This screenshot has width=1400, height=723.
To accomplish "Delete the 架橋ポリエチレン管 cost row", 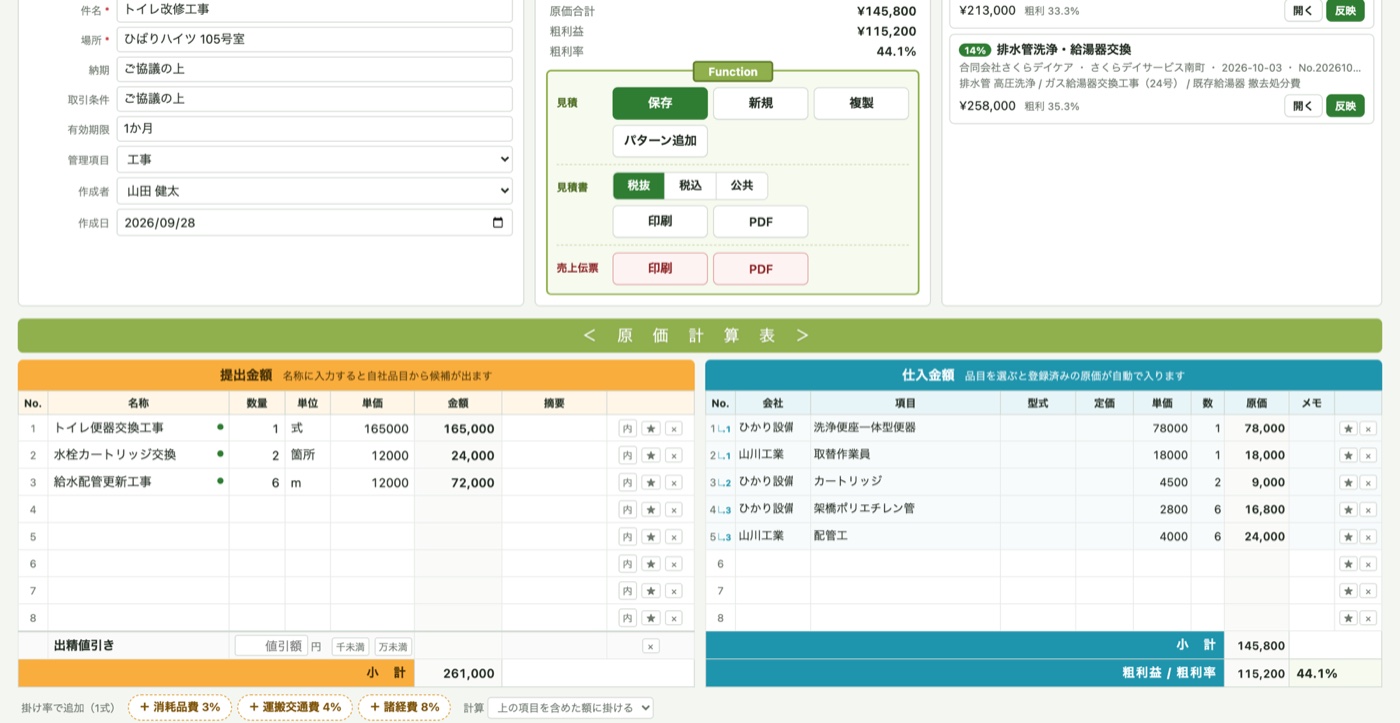I will click(x=1368, y=509).
